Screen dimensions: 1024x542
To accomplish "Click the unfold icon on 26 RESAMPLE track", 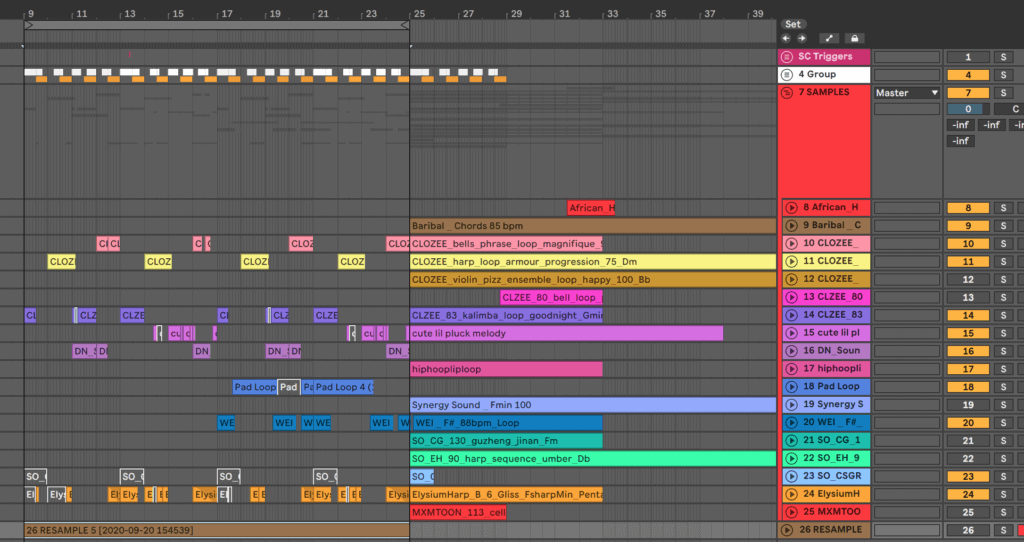I will coord(787,530).
